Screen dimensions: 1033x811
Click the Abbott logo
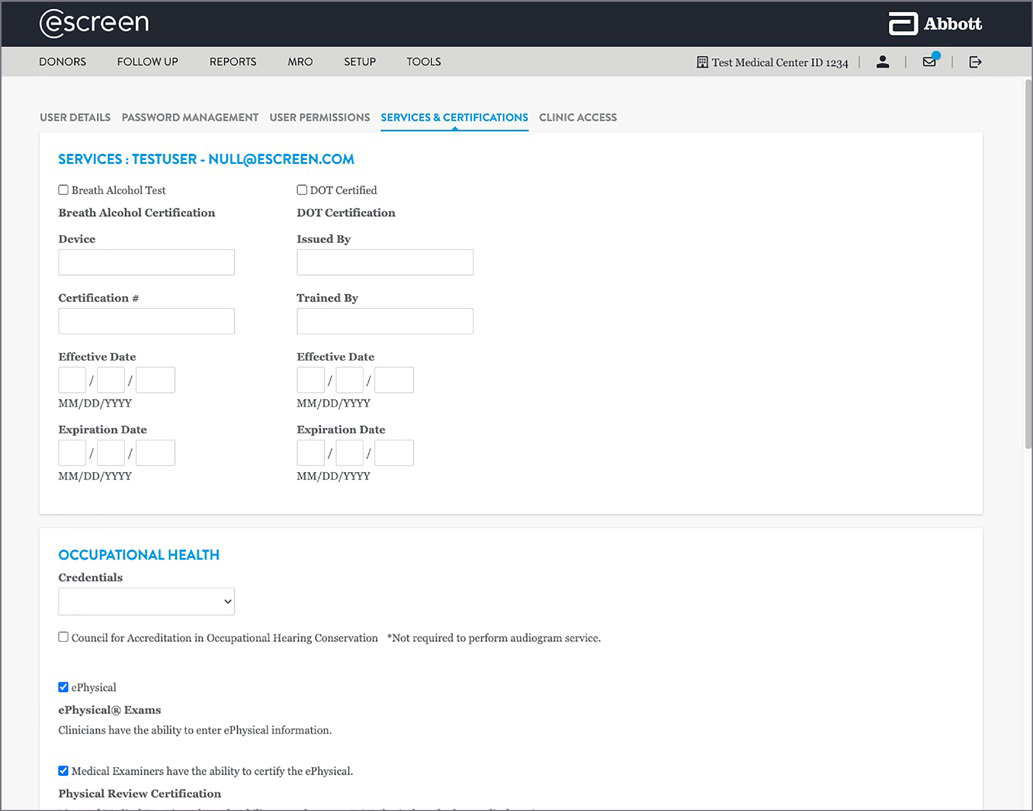(x=935, y=24)
